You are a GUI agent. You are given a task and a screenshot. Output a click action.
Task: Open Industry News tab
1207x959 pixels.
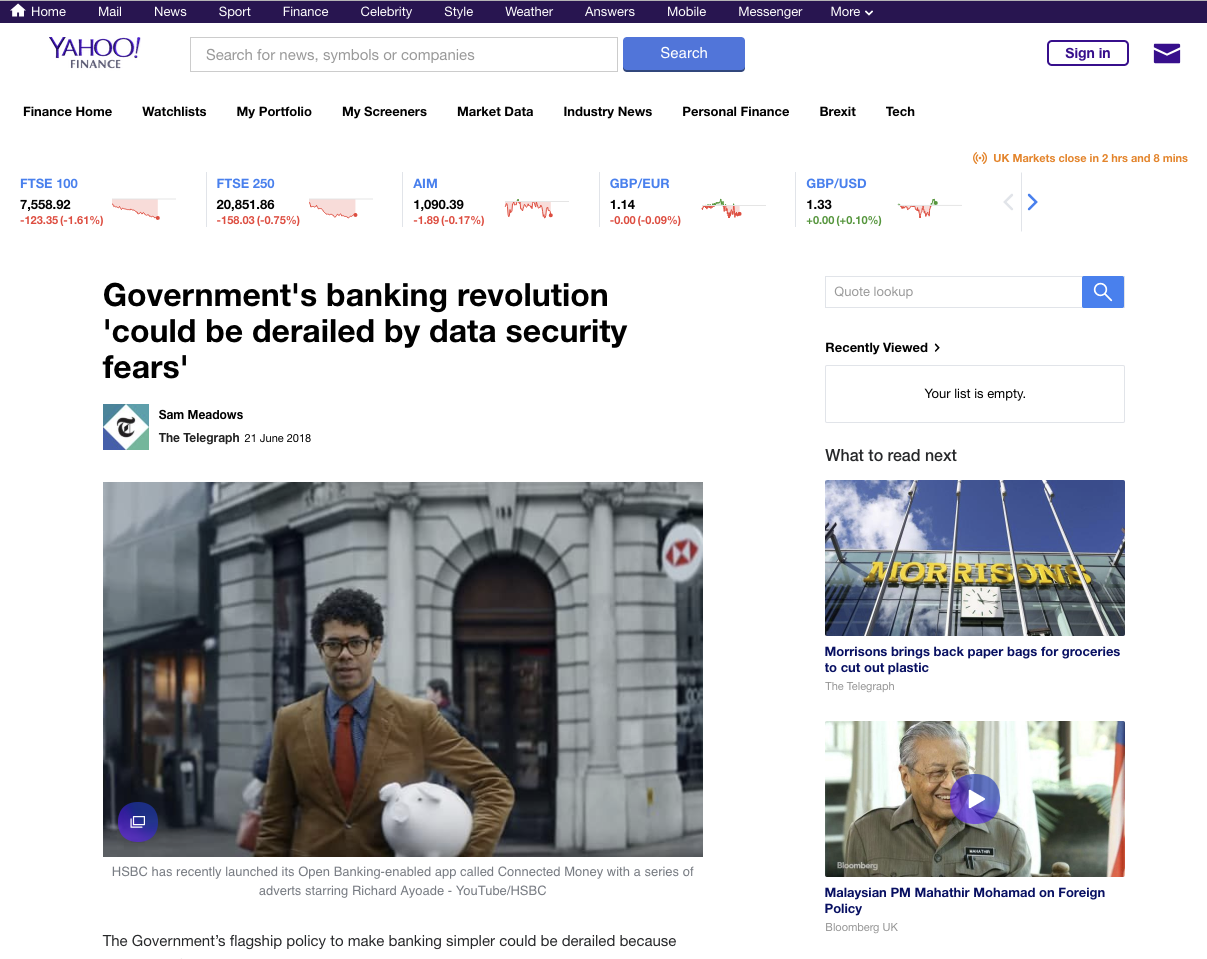point(608,112)
